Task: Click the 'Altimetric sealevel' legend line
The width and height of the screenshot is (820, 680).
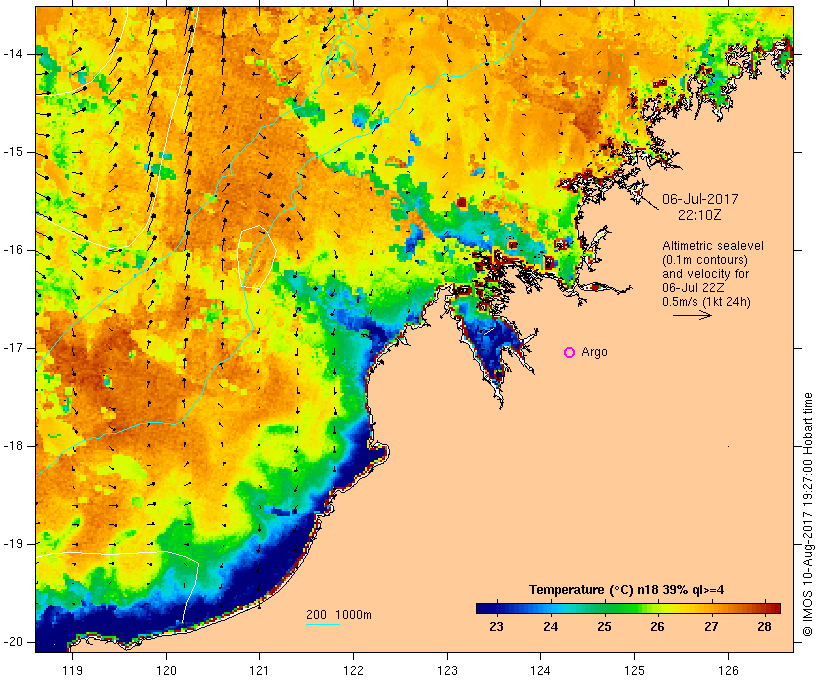Action: 713,246
